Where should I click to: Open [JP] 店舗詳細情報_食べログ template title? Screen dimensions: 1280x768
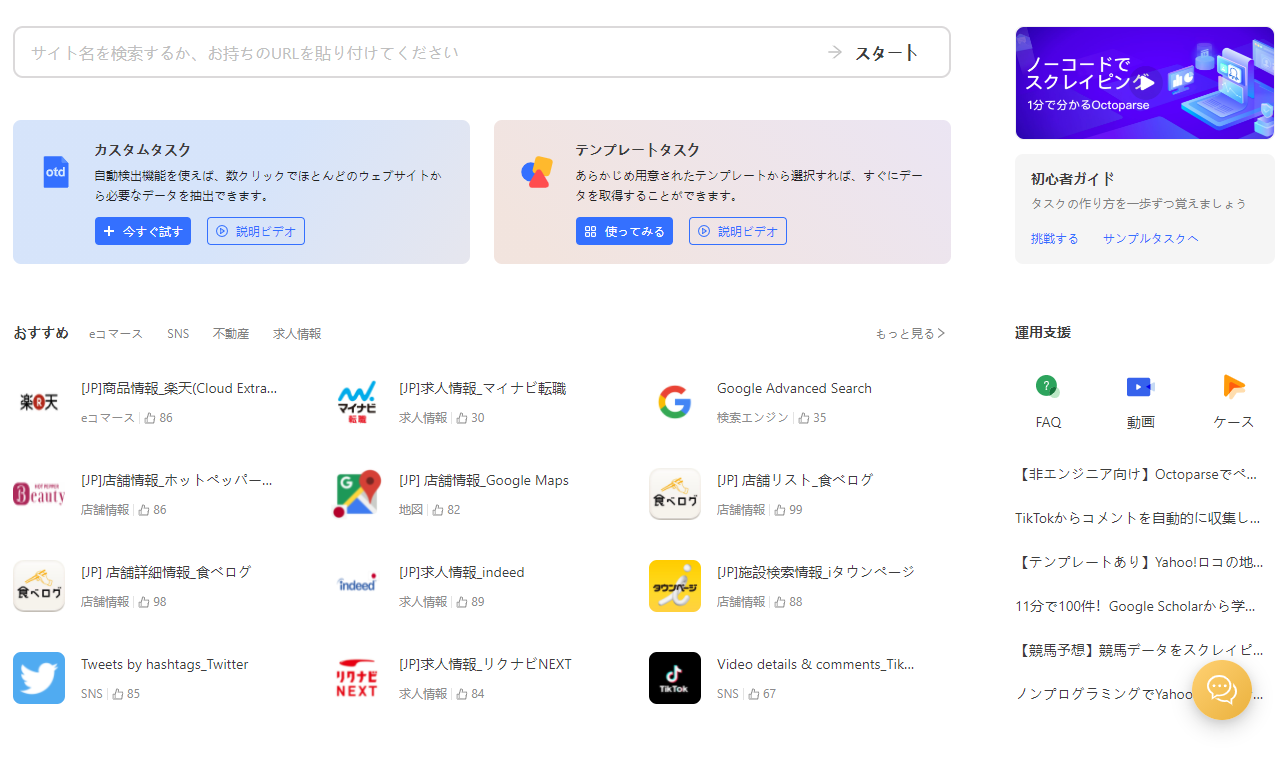click(x=166, y=572)
